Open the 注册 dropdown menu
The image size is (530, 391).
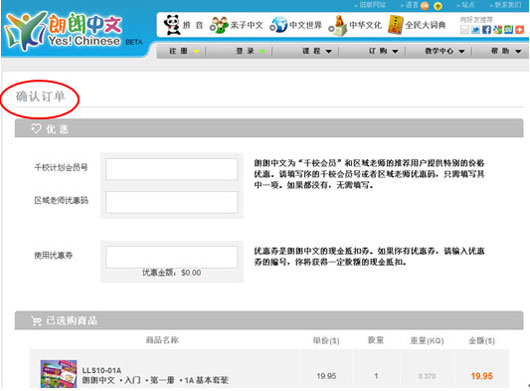click(x=184, y=51)
